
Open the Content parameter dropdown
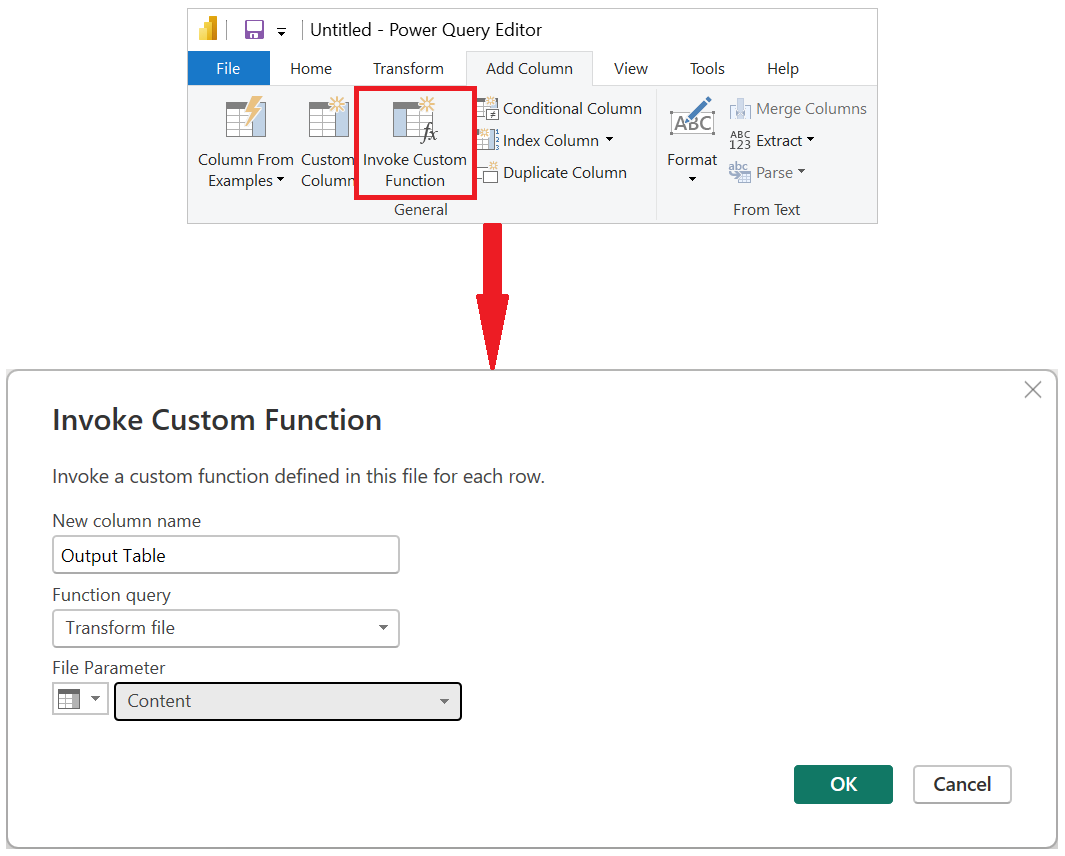[x=444, y=701]
